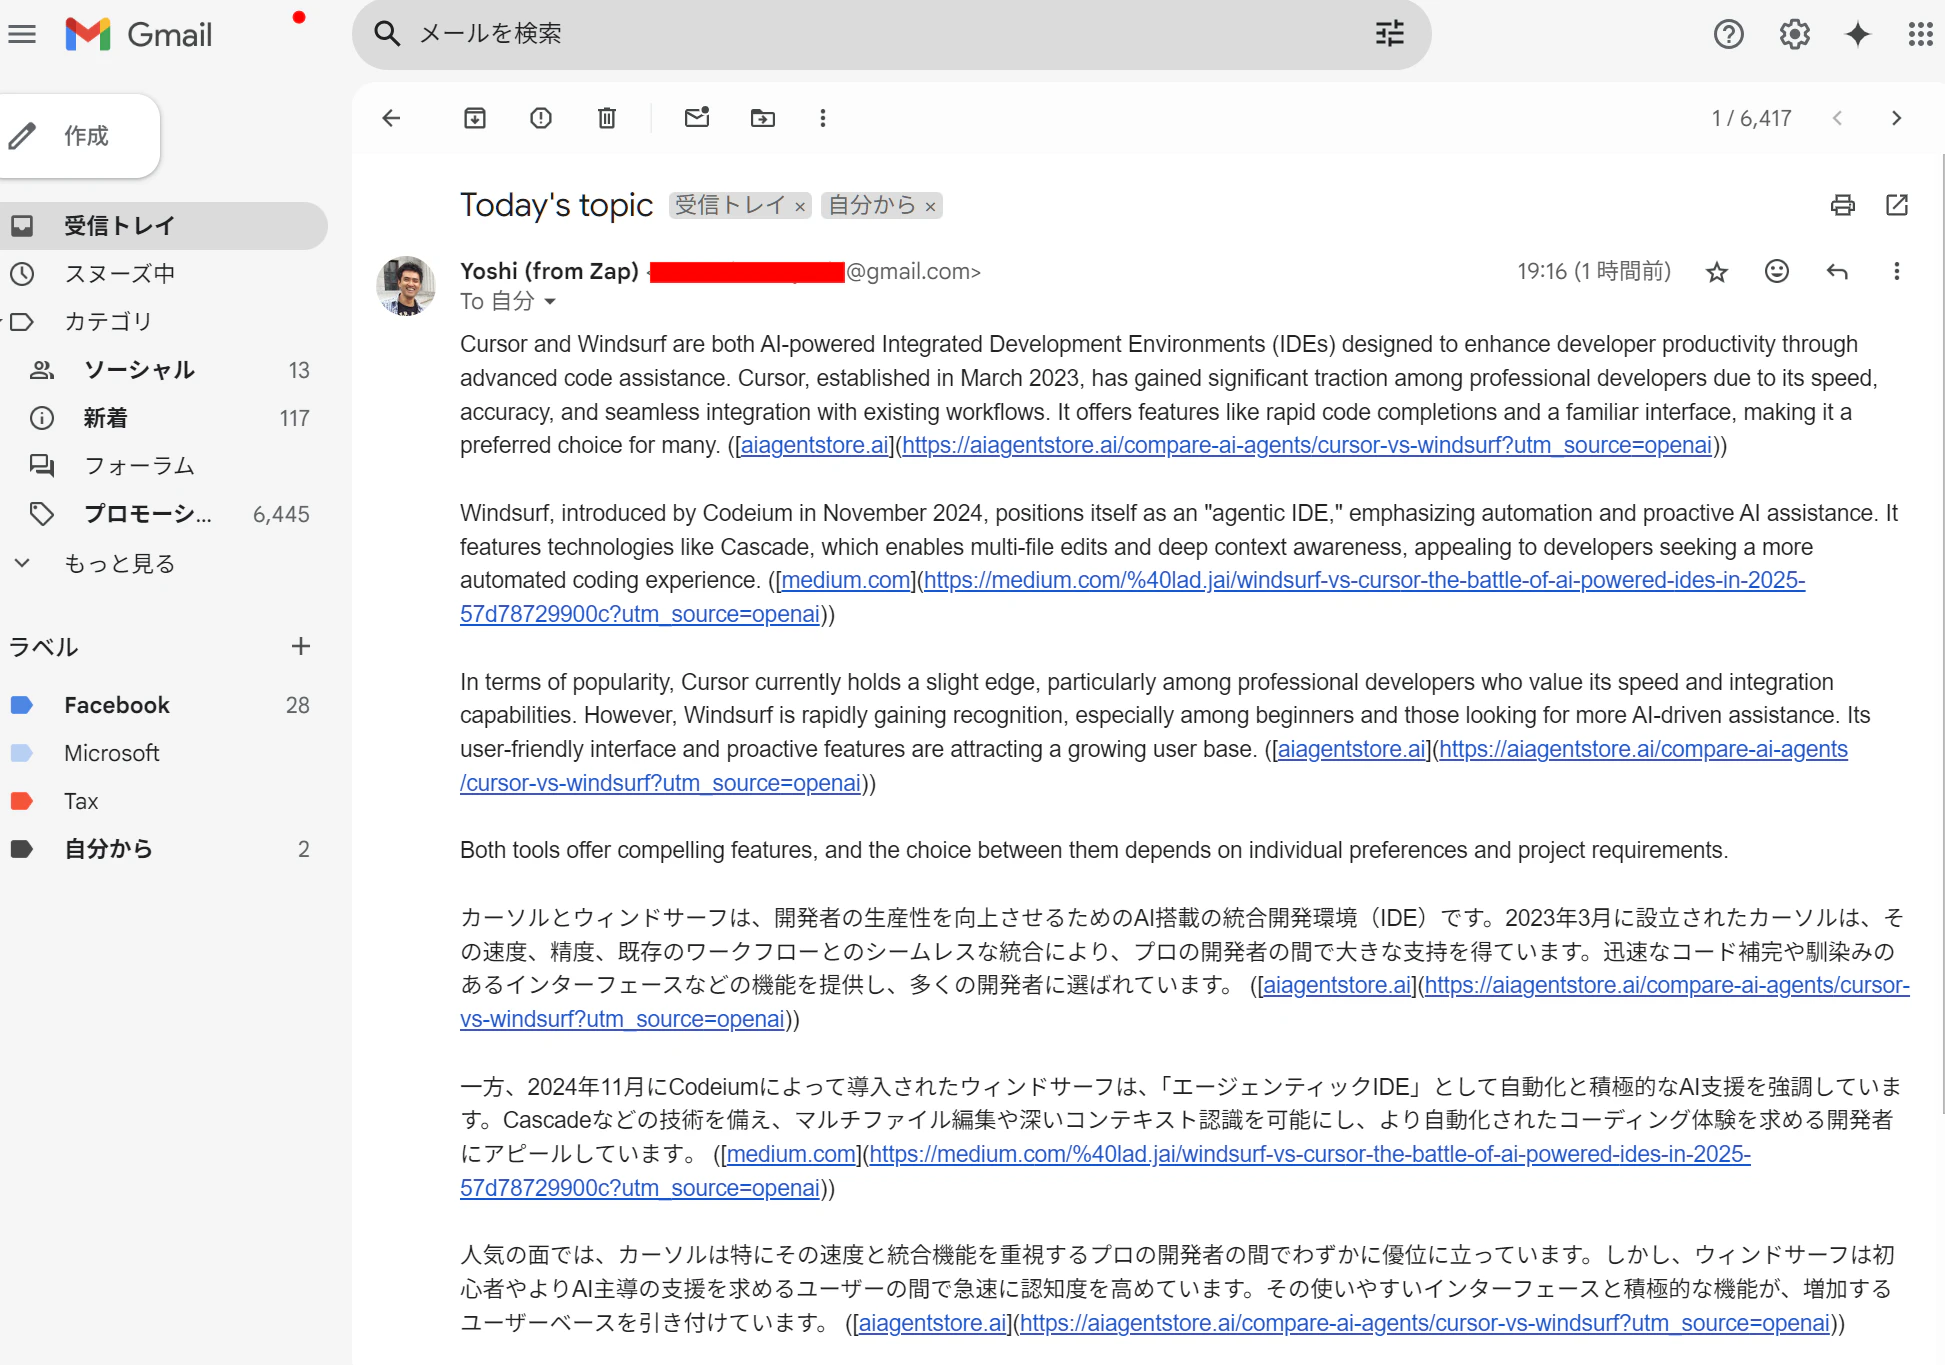
Task: Print the whole conversation
Action: [x=1842, y=205]
